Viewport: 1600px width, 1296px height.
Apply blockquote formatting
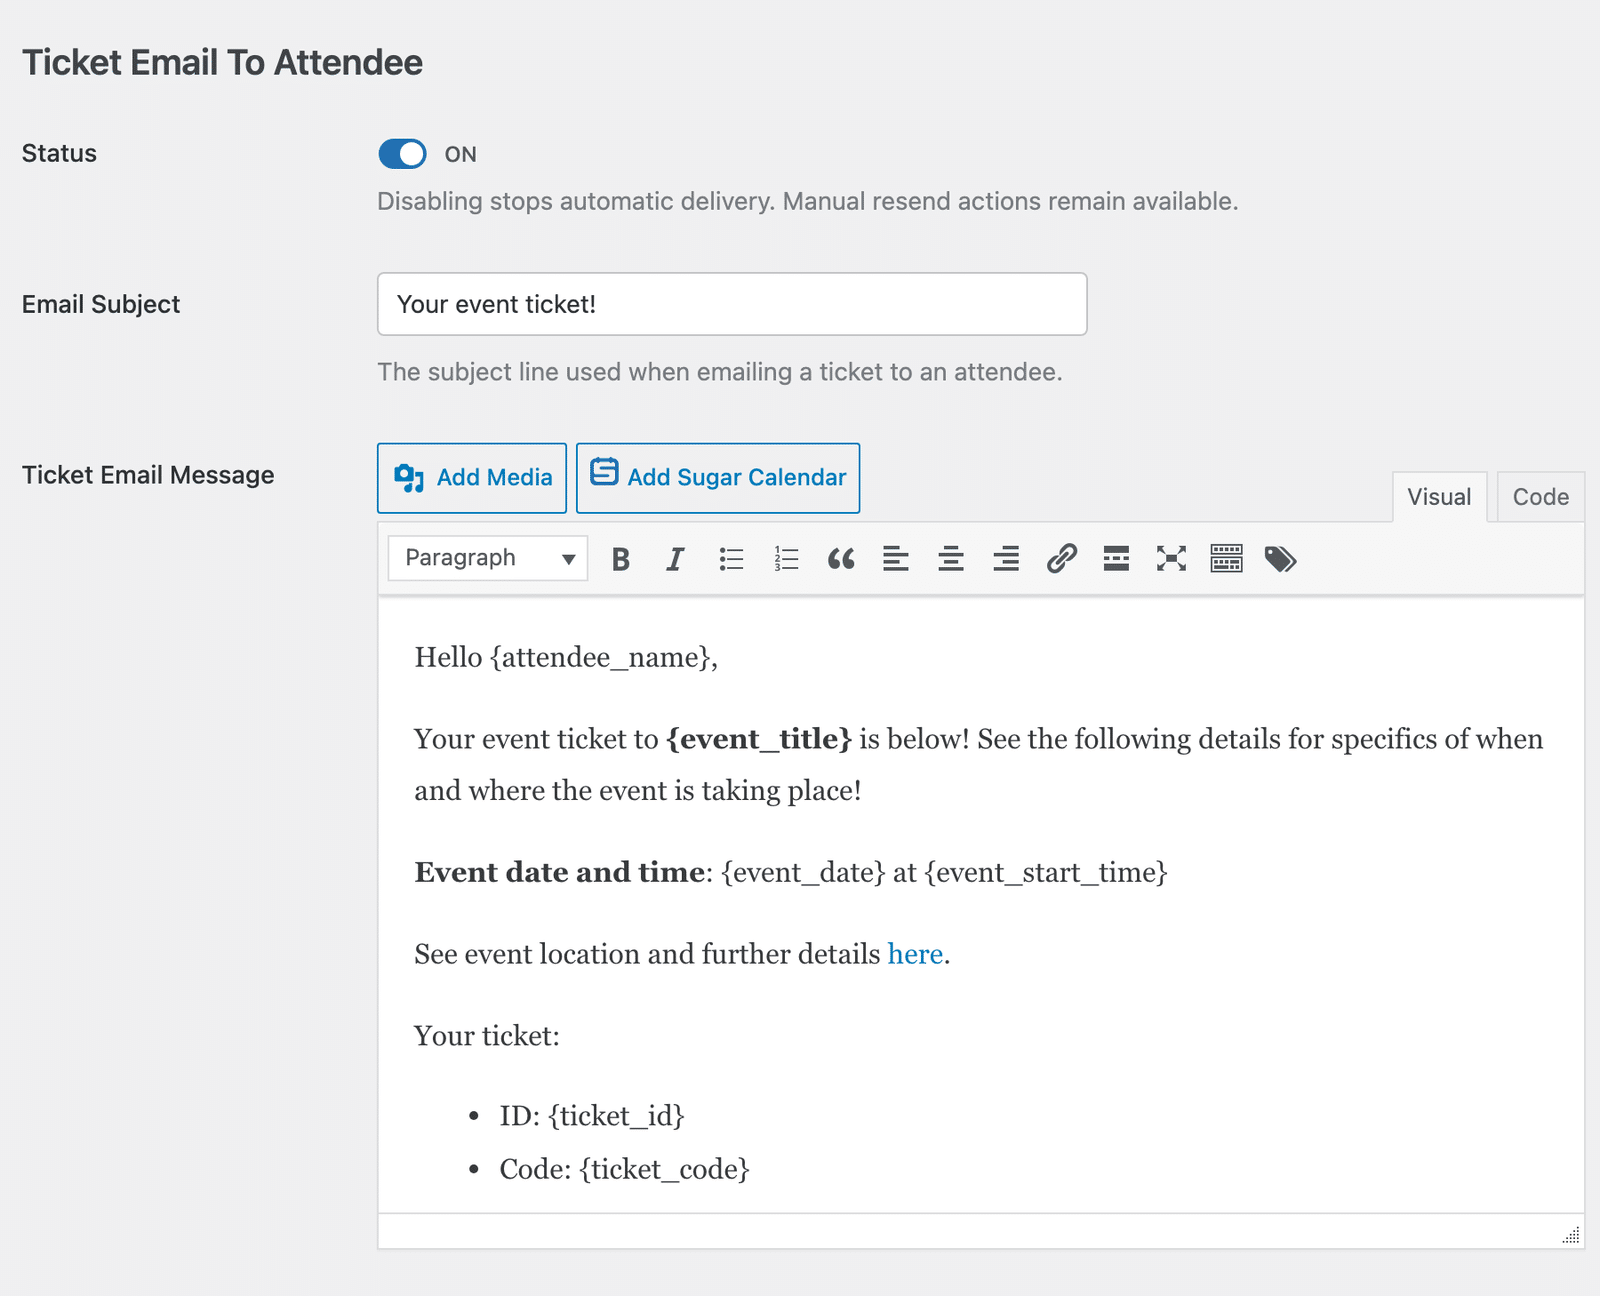tap(841, 559)
